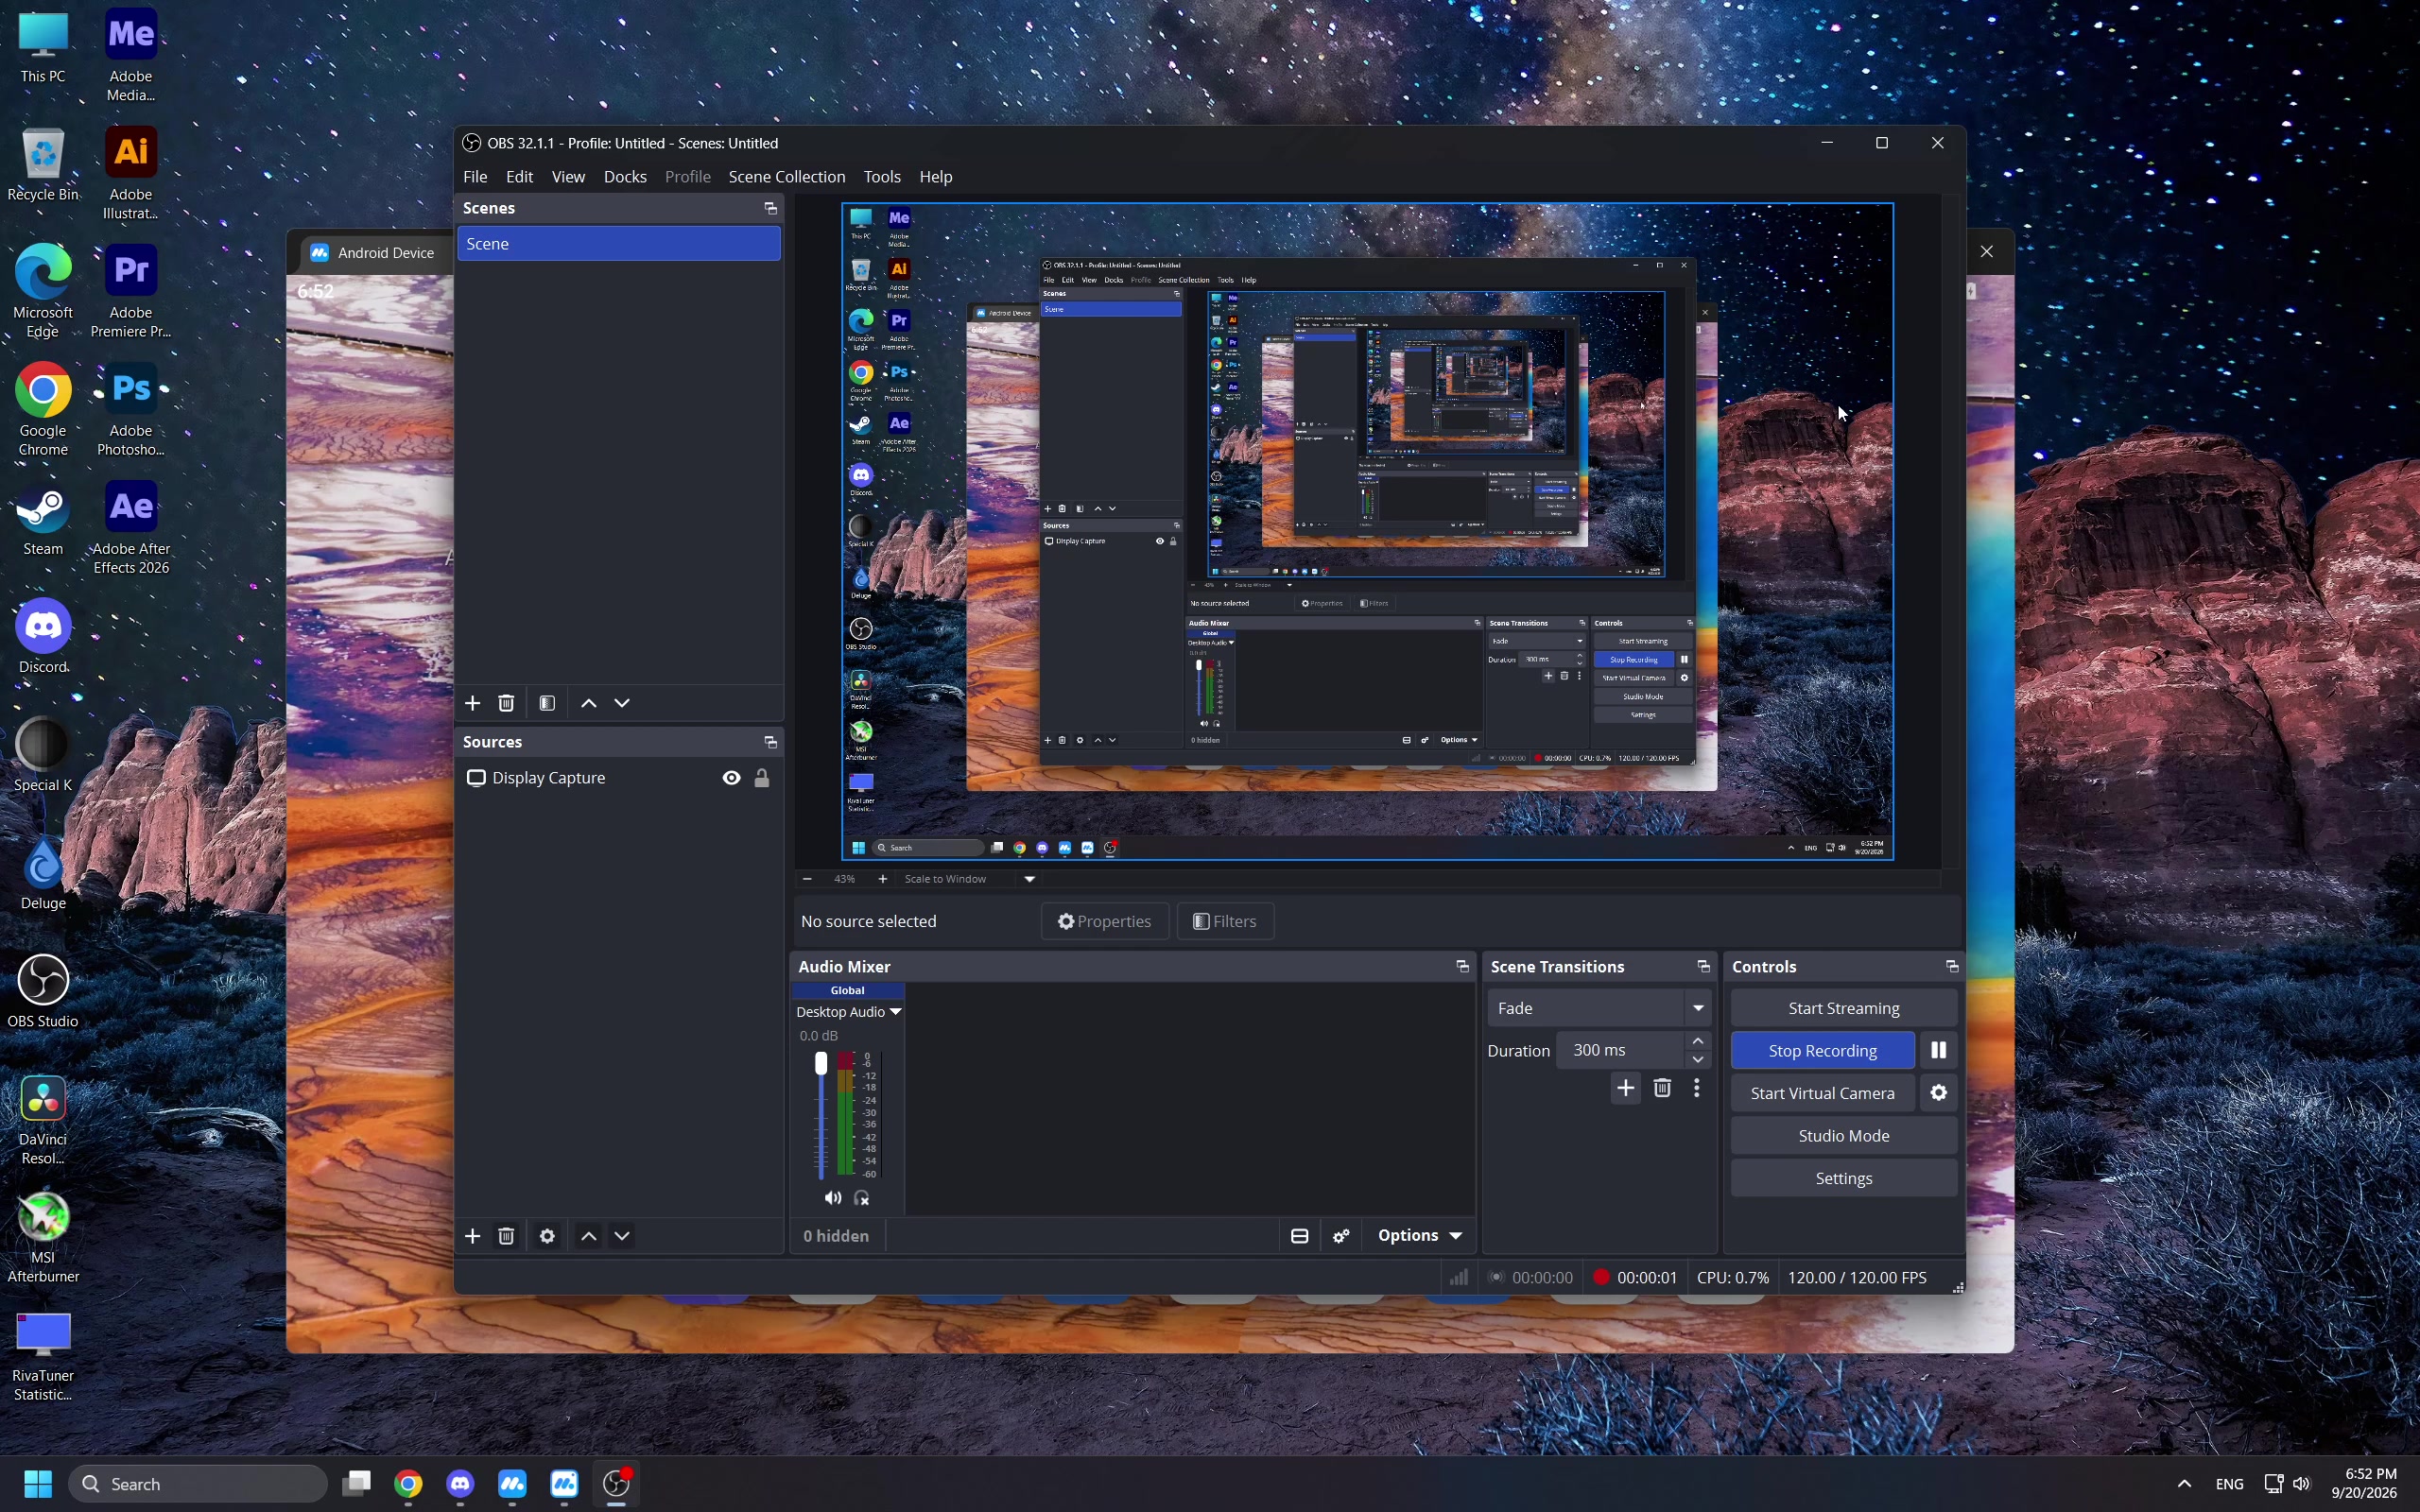Image resolution: width=2420 pixels, height=1512 pixels.
Task: Open source properties gear in Sources toolbar
Action: click(x=547, y=1236)
